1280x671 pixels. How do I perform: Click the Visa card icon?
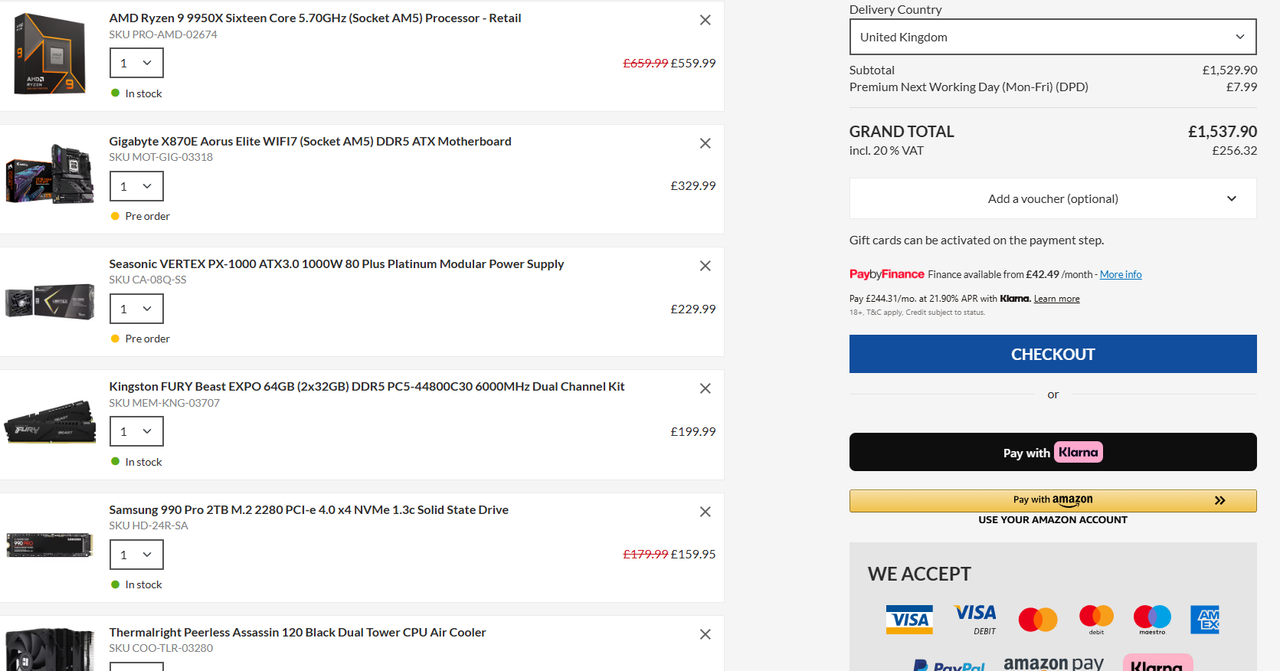[909, 620]
